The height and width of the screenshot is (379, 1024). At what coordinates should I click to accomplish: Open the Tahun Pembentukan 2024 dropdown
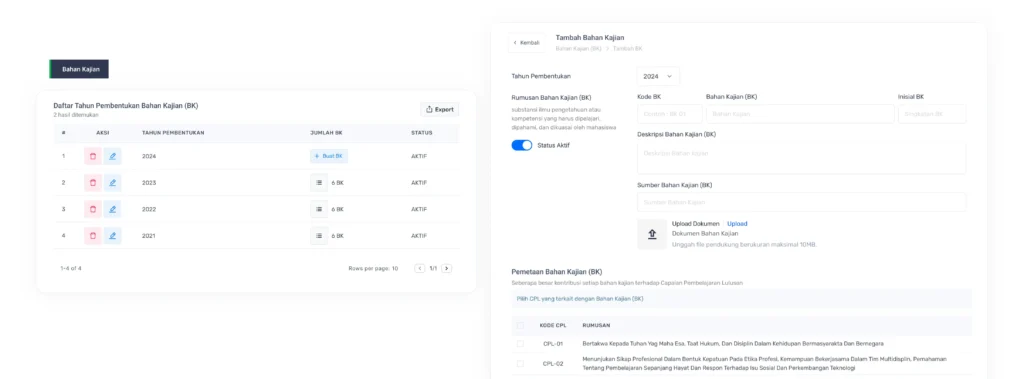pyautogui.click(x=658, y=76)
